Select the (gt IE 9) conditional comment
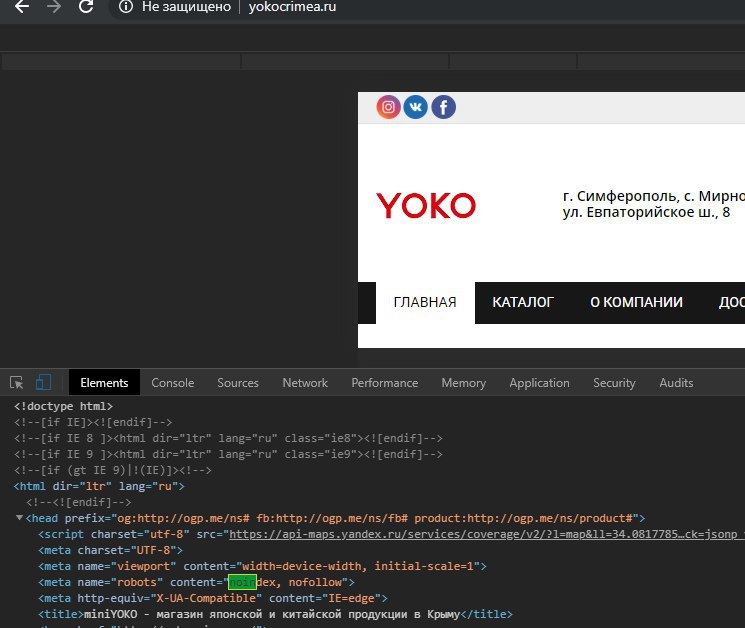This screenshot has width=745, height=628. tap(113, 470)
